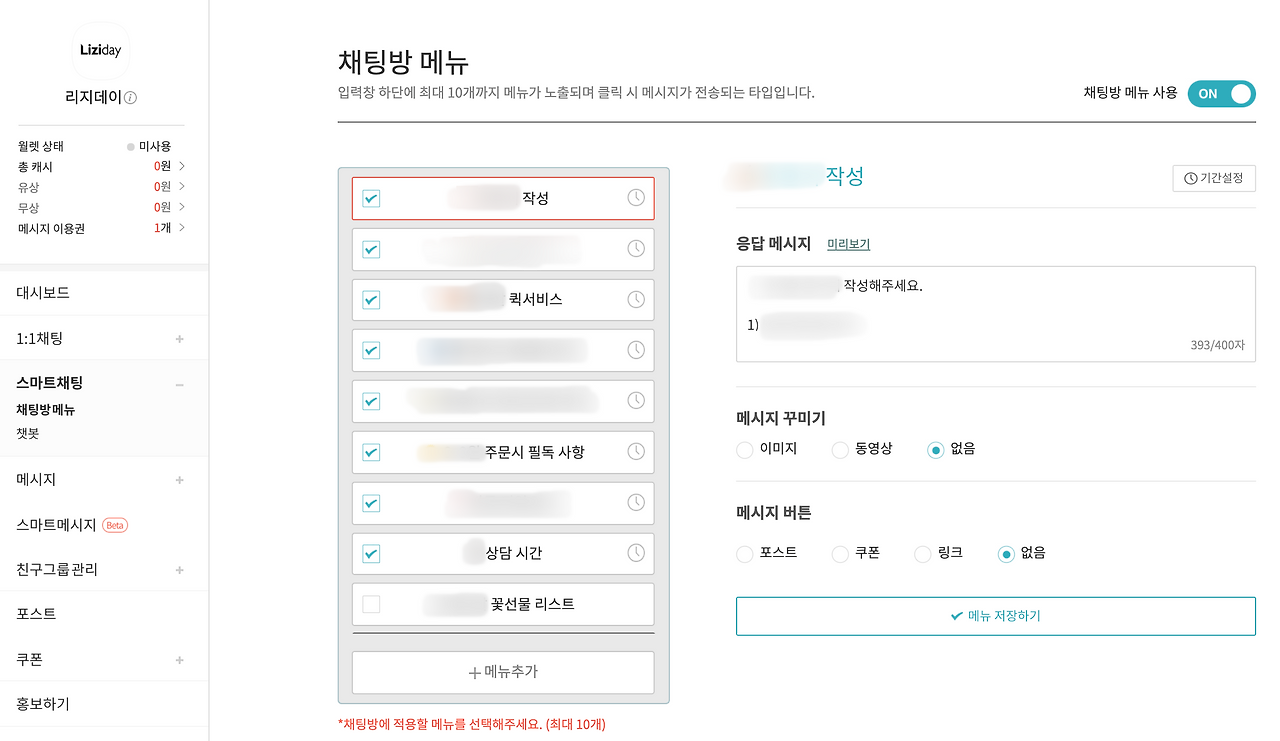Click inside the 응답 메시지 text area
Image resolution: width=1280 pixels, height=741 pixels.
(x=995, y=310)
